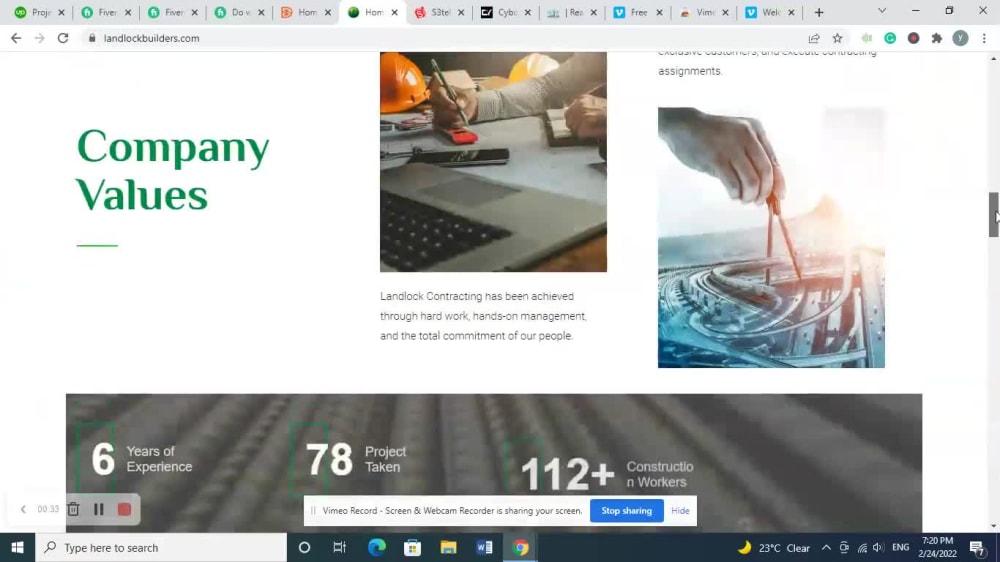1000x562 pixels.
Task: Pause the Vimeo recording
Action: click(98, 509)
